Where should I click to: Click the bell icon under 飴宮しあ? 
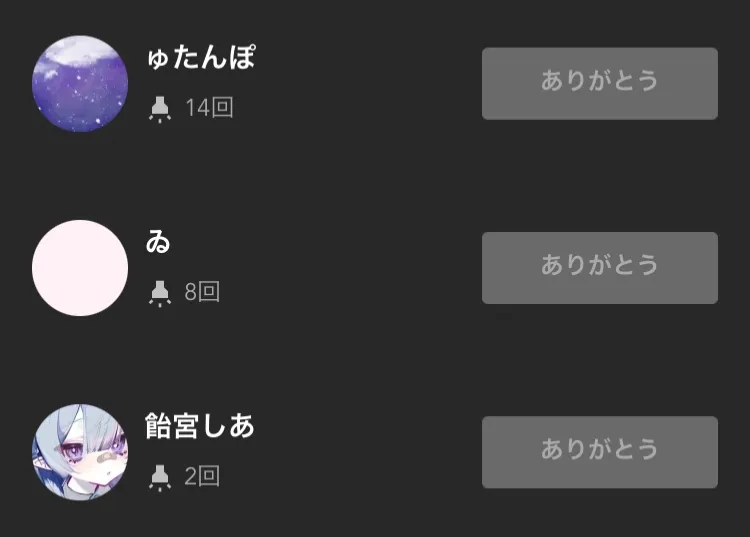pyautogui.click(x=159, y=477)
